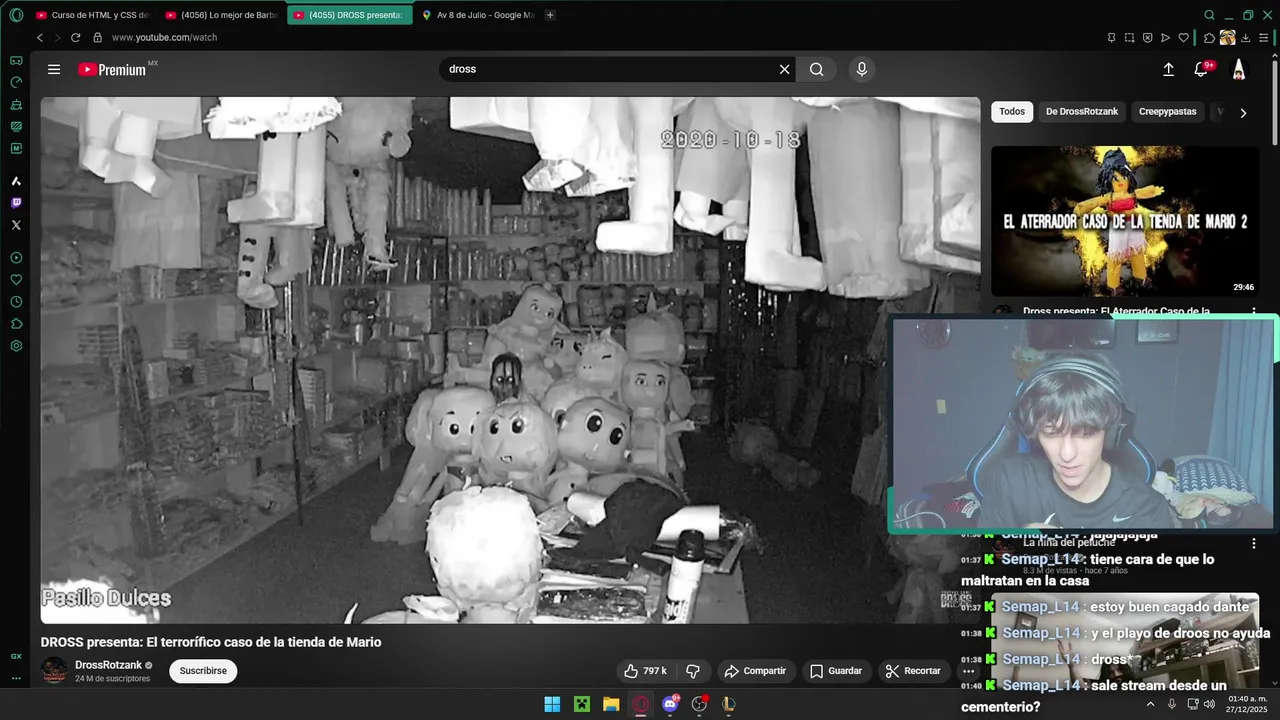
Task: Take a snapshot with address bar icon
Action: point(1129,38)
